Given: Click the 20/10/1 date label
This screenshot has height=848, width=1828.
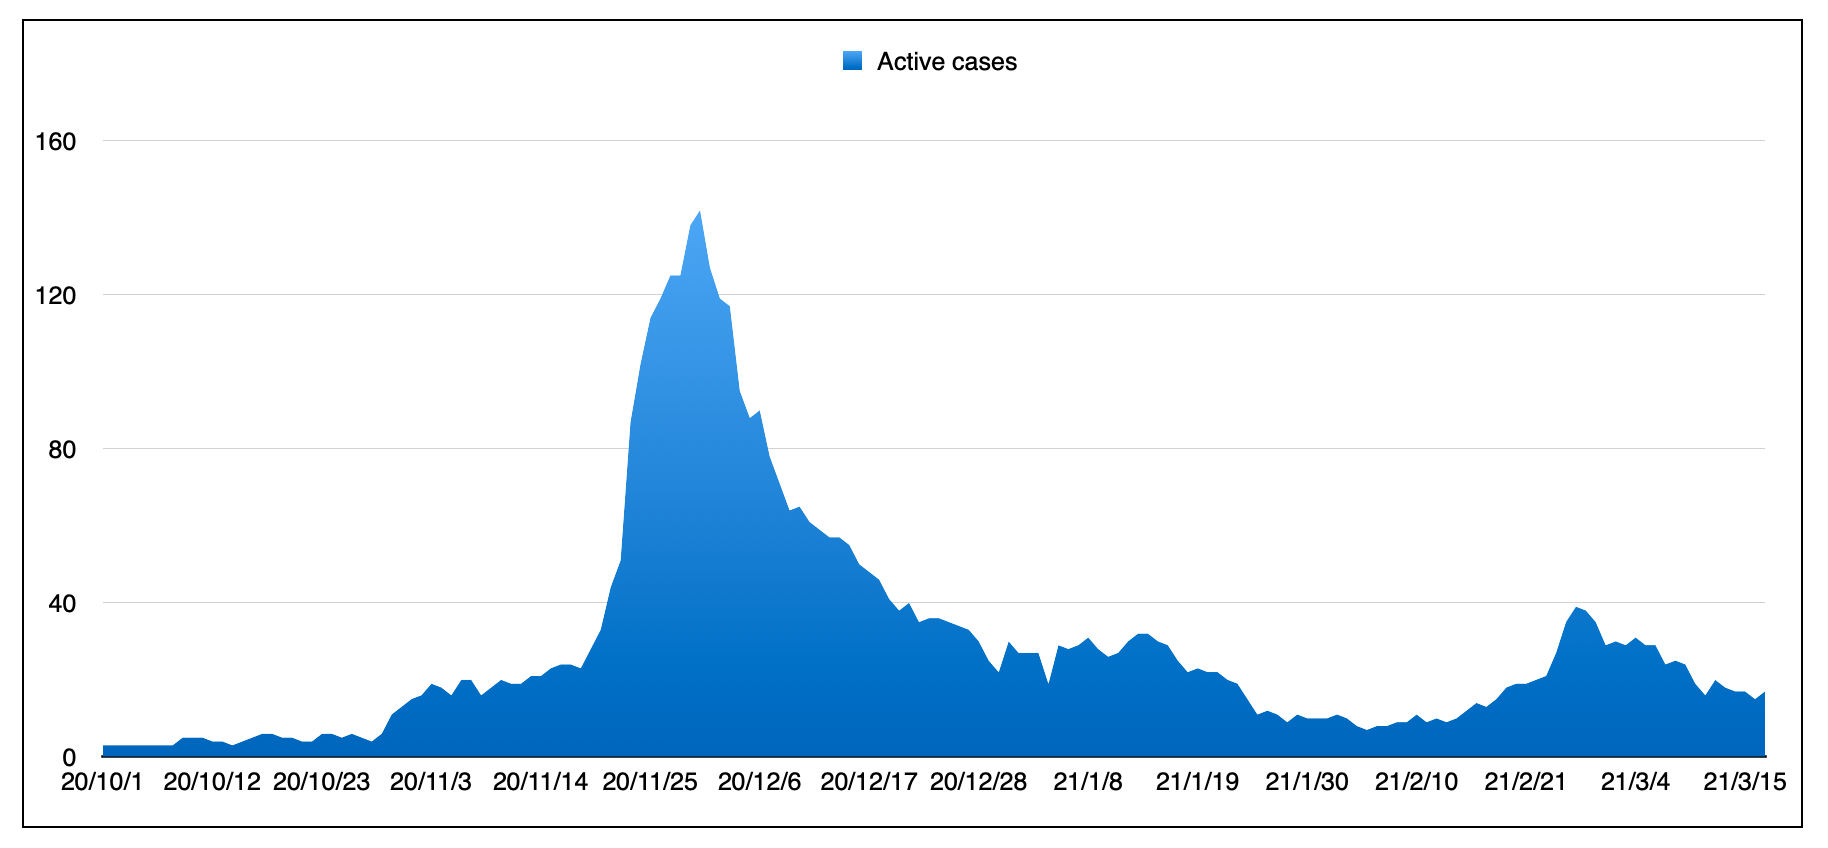Looking at the screenshot, I should coord(102,782).
